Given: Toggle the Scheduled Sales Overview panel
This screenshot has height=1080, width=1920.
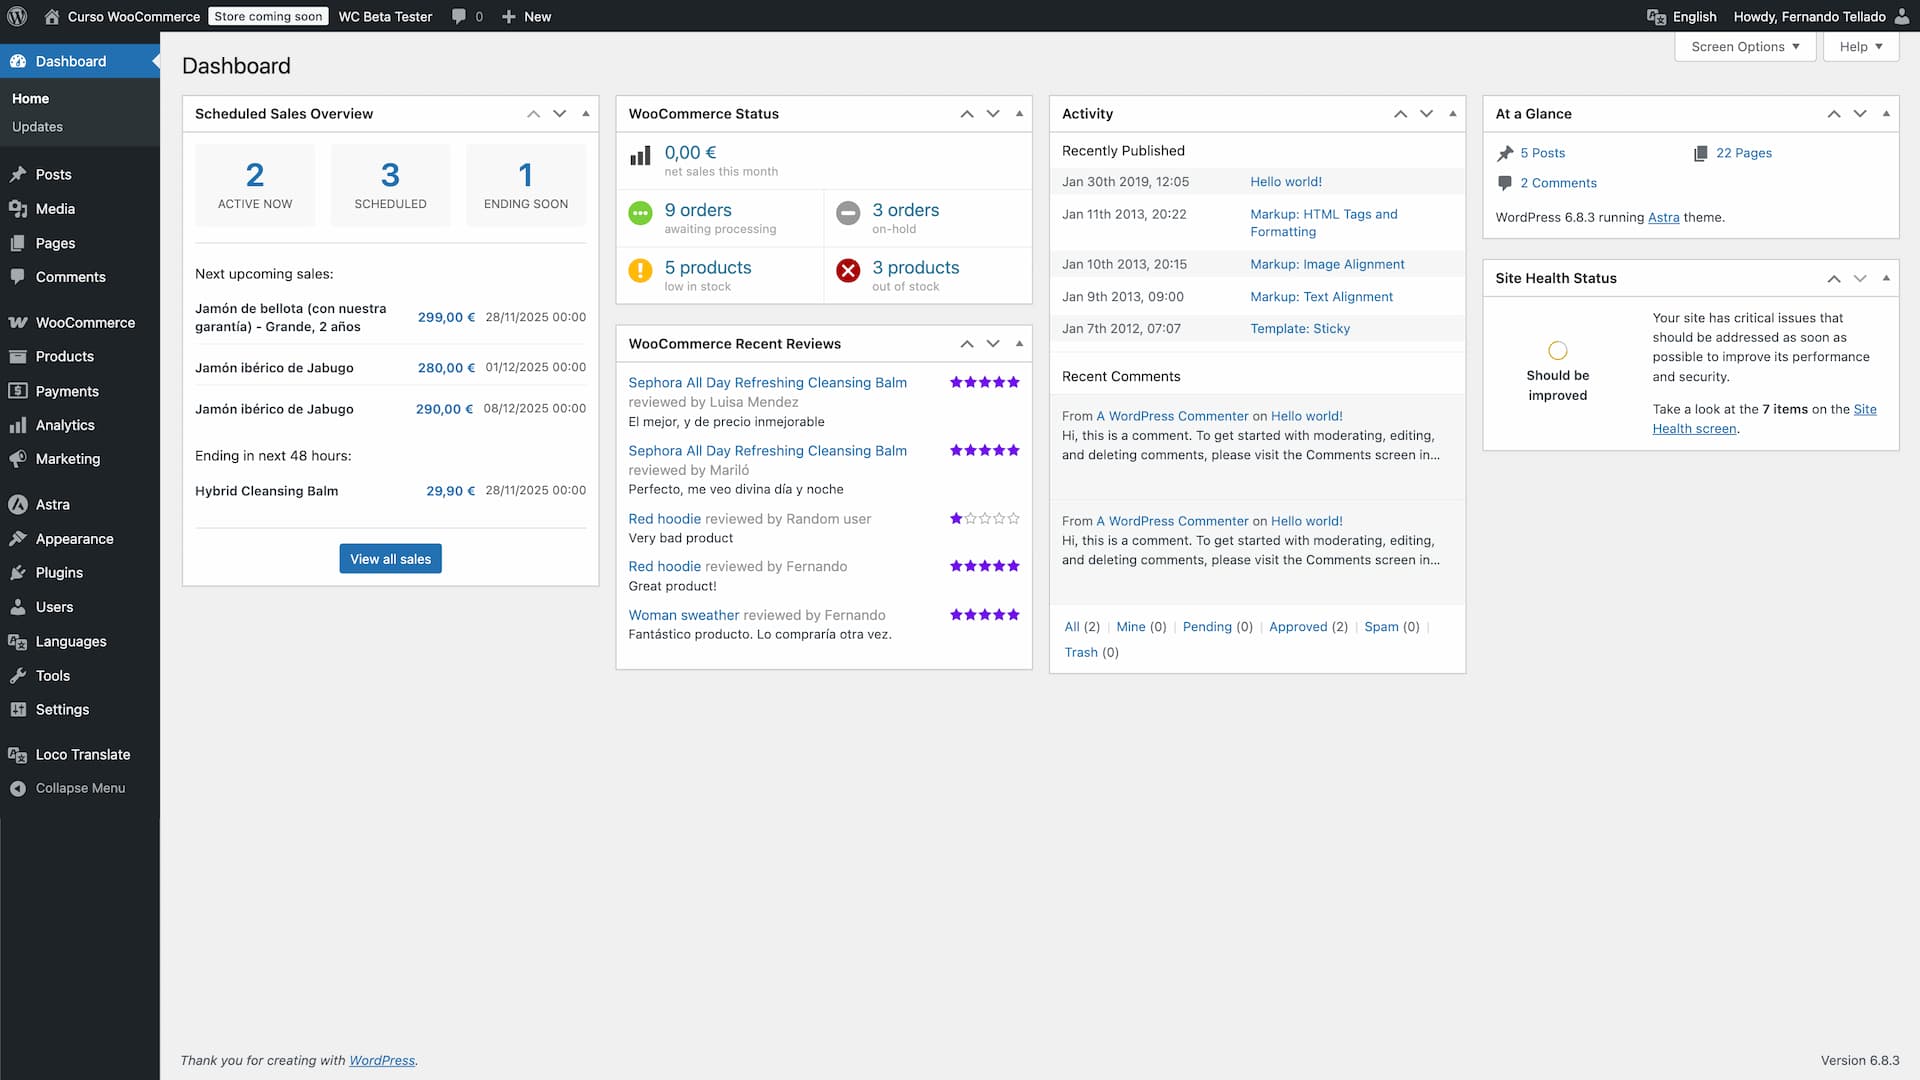Looking at the screenshot, I should tap(586, 114).
